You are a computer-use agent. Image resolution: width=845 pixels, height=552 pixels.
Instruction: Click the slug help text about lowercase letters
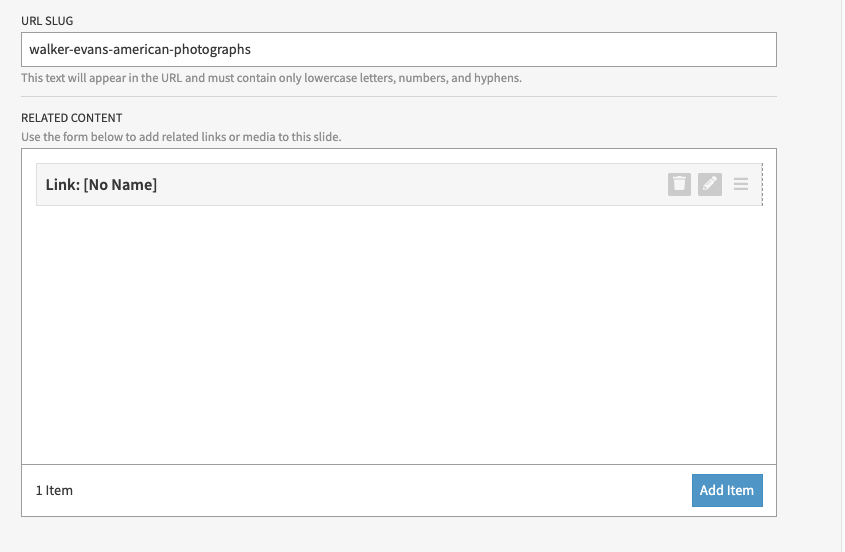(x=271, y=78)
